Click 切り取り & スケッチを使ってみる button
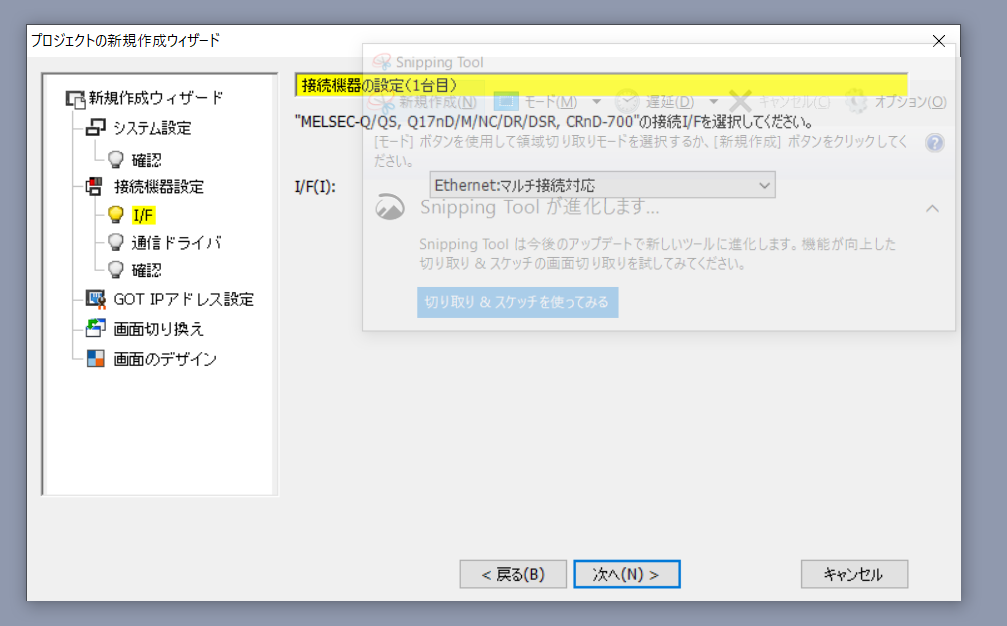Viewport: 1007px width, 626px height. (x=518, y=302)
